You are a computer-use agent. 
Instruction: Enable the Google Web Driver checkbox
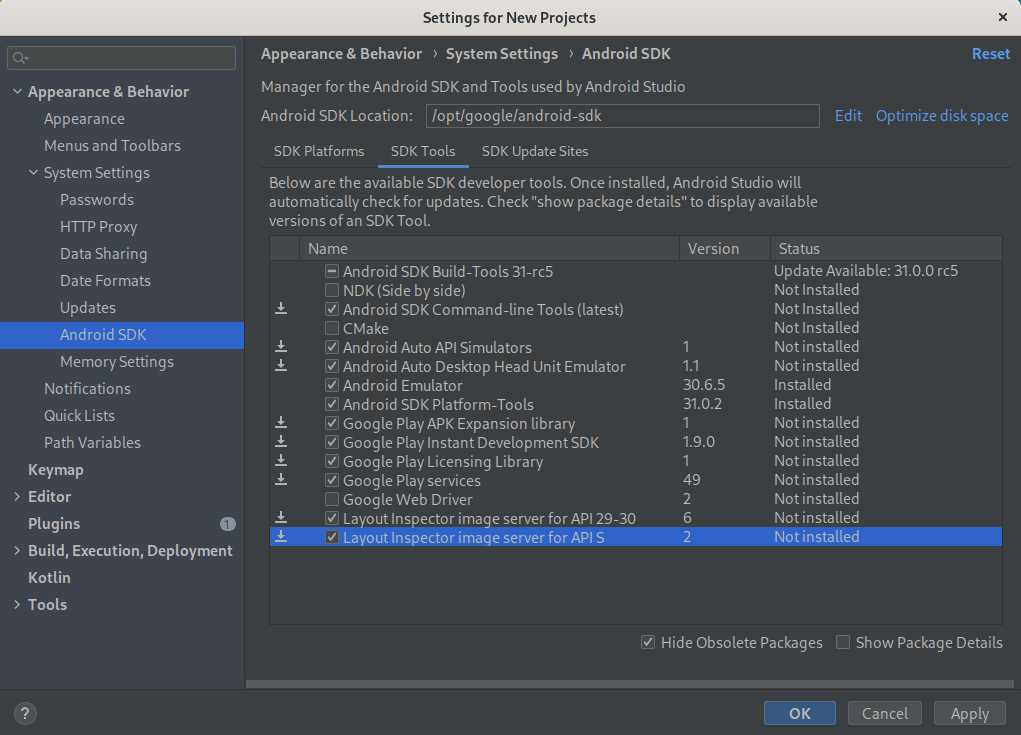tap(331, 499)
